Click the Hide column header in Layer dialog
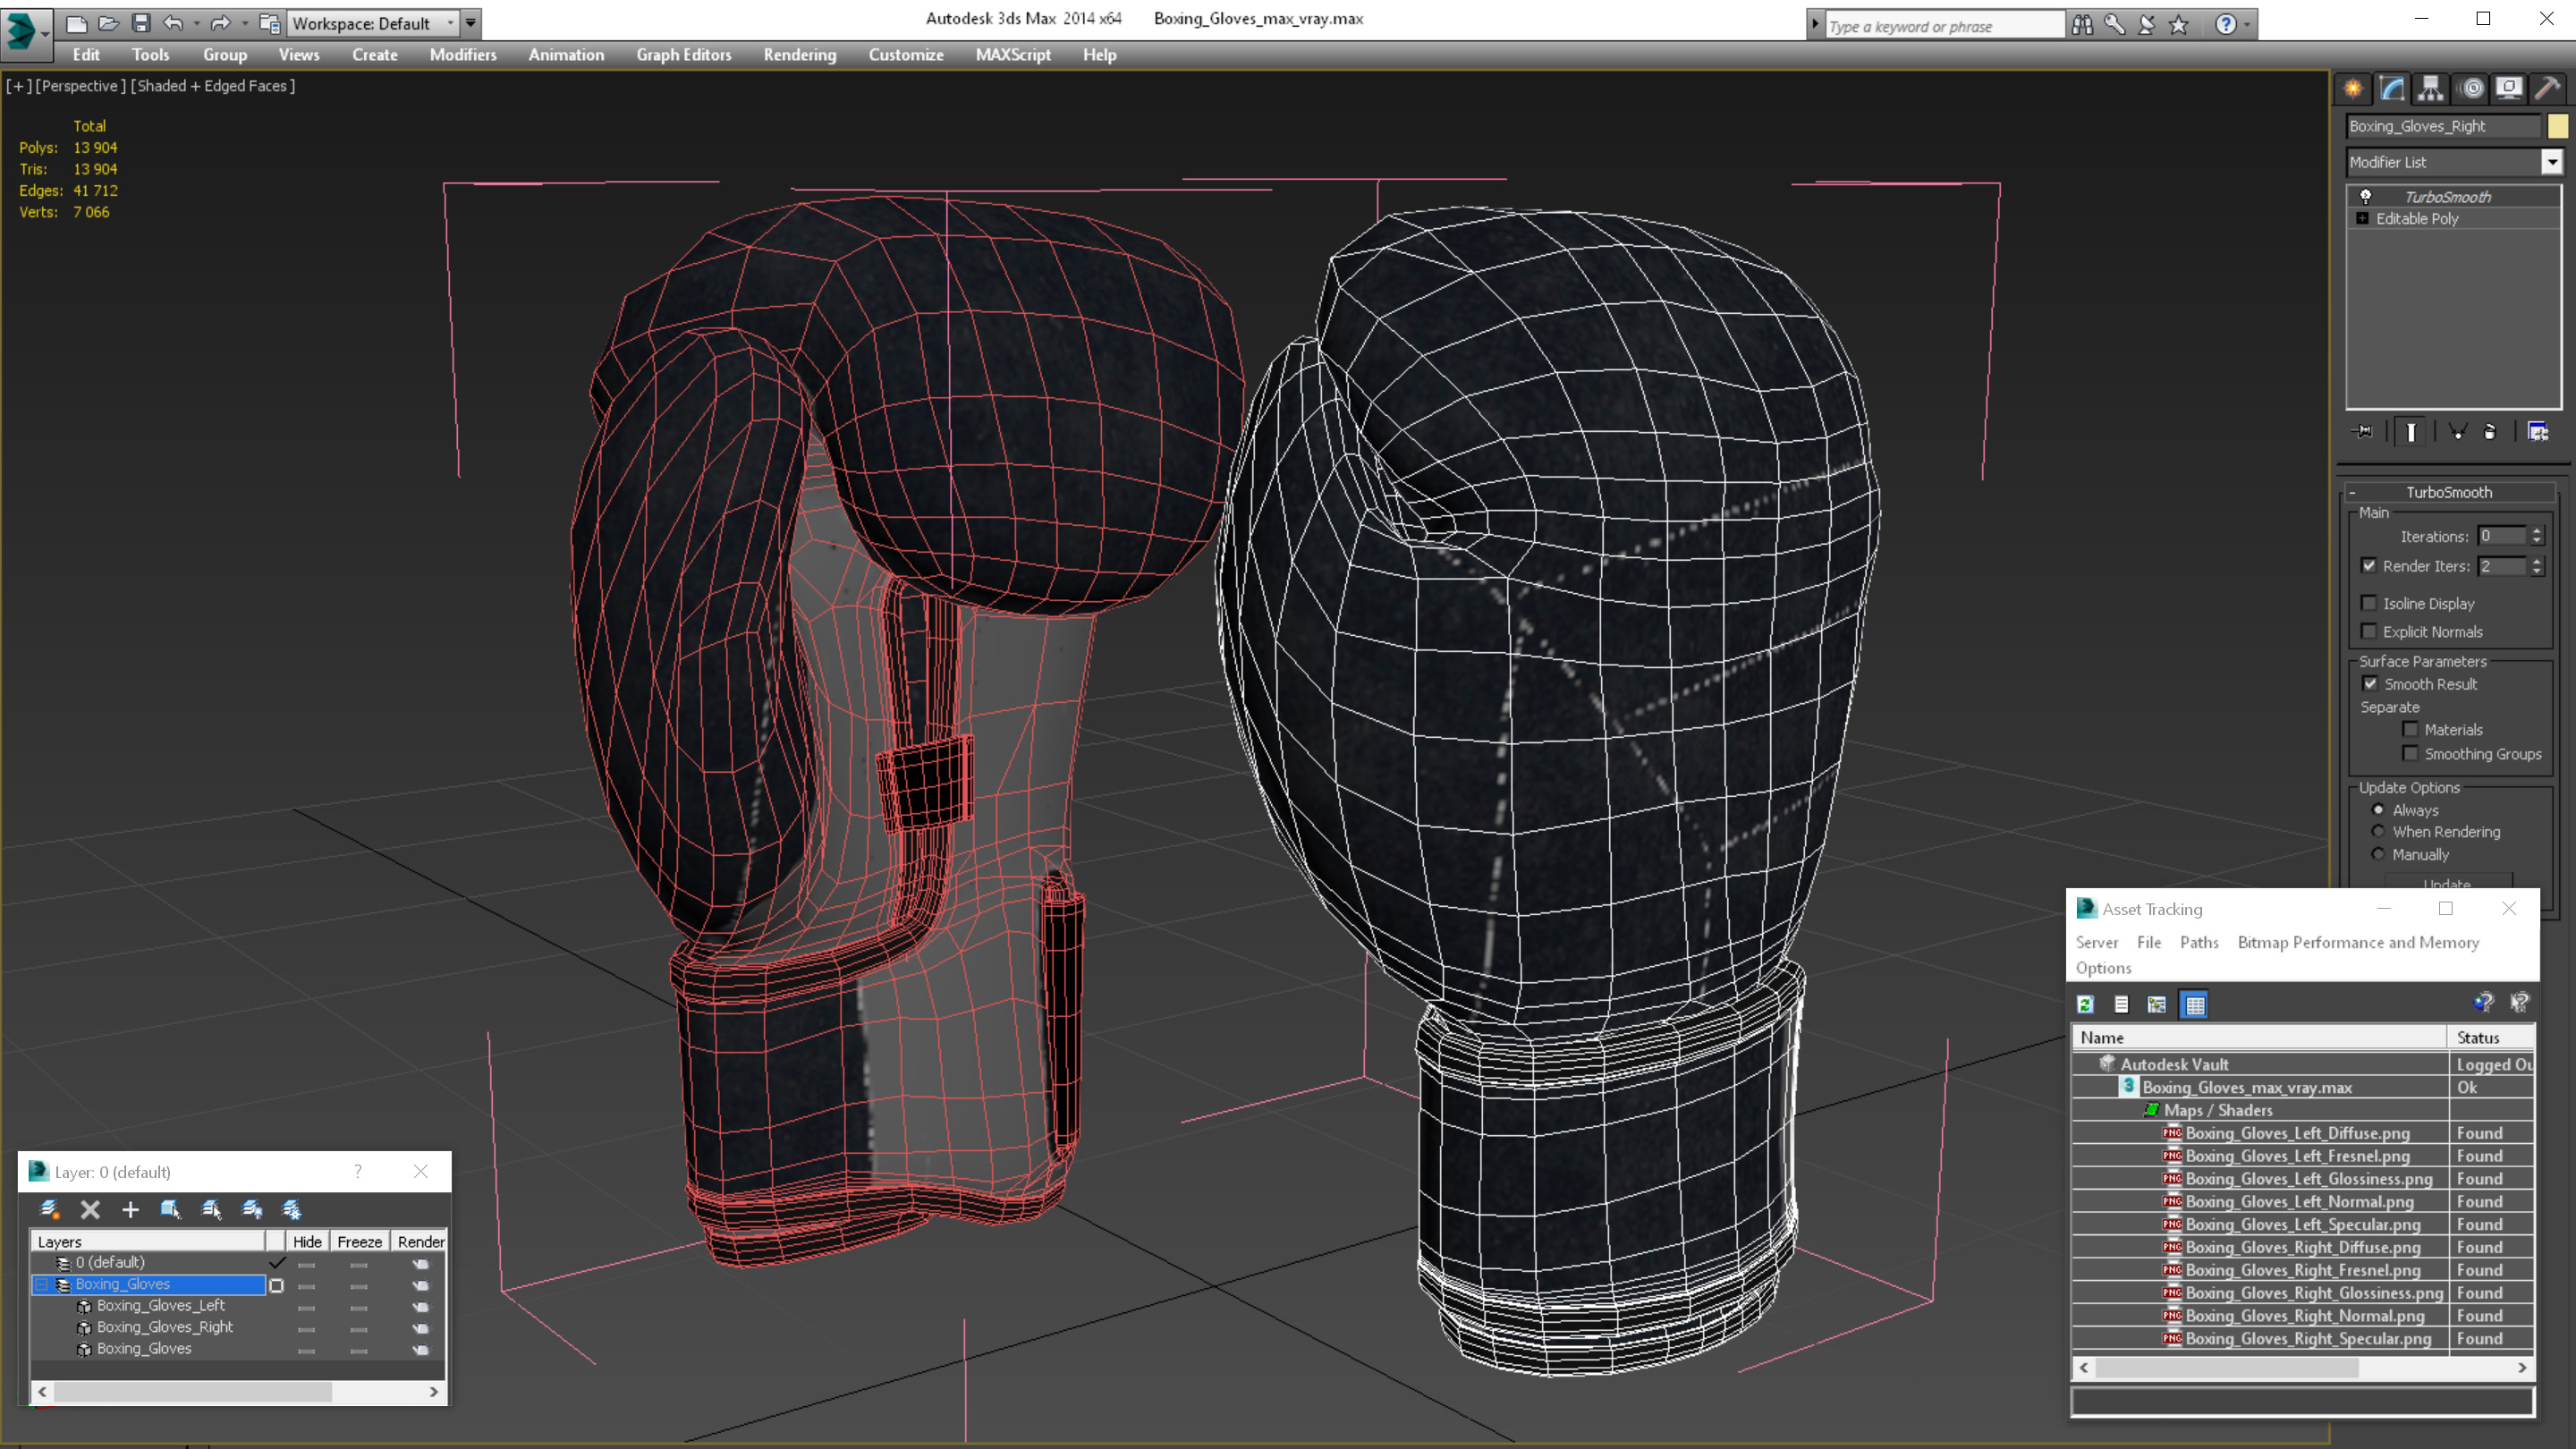This screenshot has width=2576, height=1449. coord(307,1241)
